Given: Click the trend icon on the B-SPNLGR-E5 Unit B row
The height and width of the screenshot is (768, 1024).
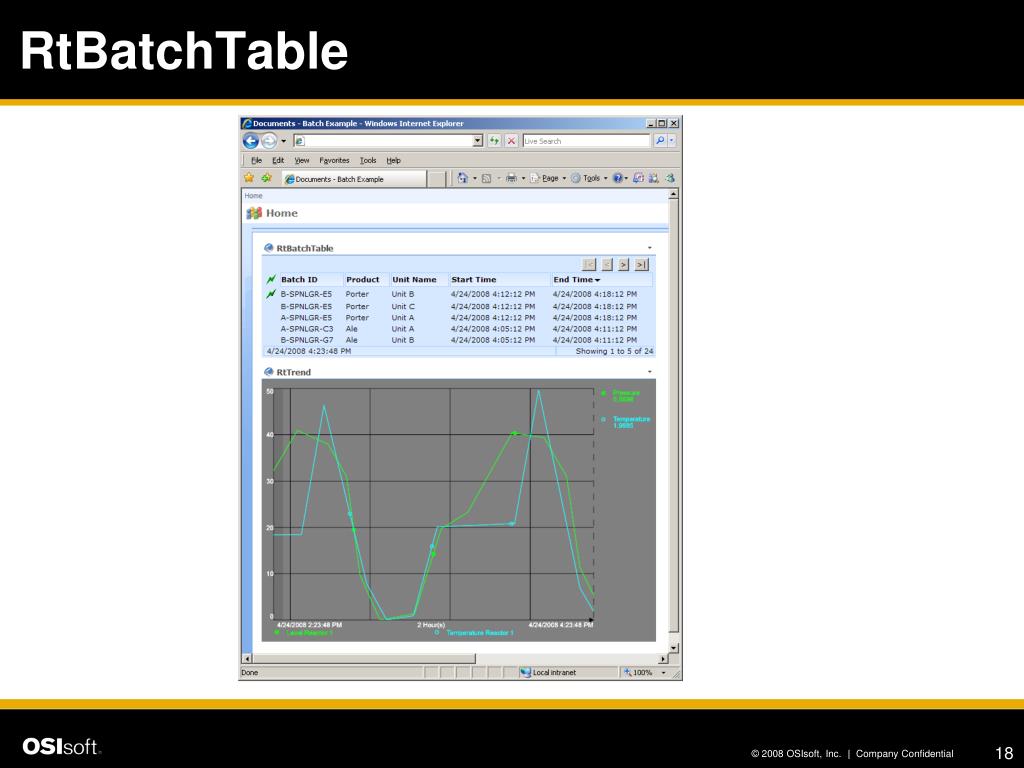Looking at the screenshot, I should tap(271, 294).
